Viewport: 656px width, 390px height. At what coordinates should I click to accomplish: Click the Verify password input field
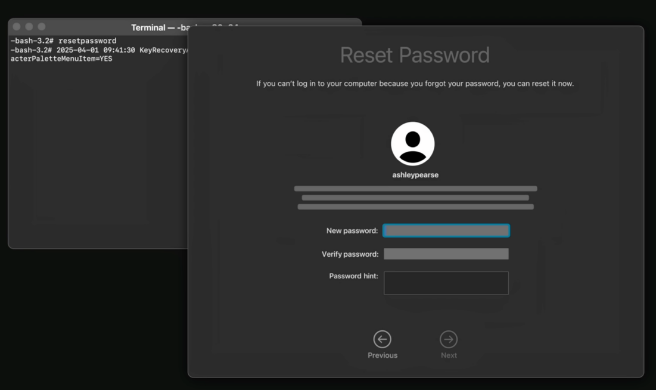coord(446,254)
